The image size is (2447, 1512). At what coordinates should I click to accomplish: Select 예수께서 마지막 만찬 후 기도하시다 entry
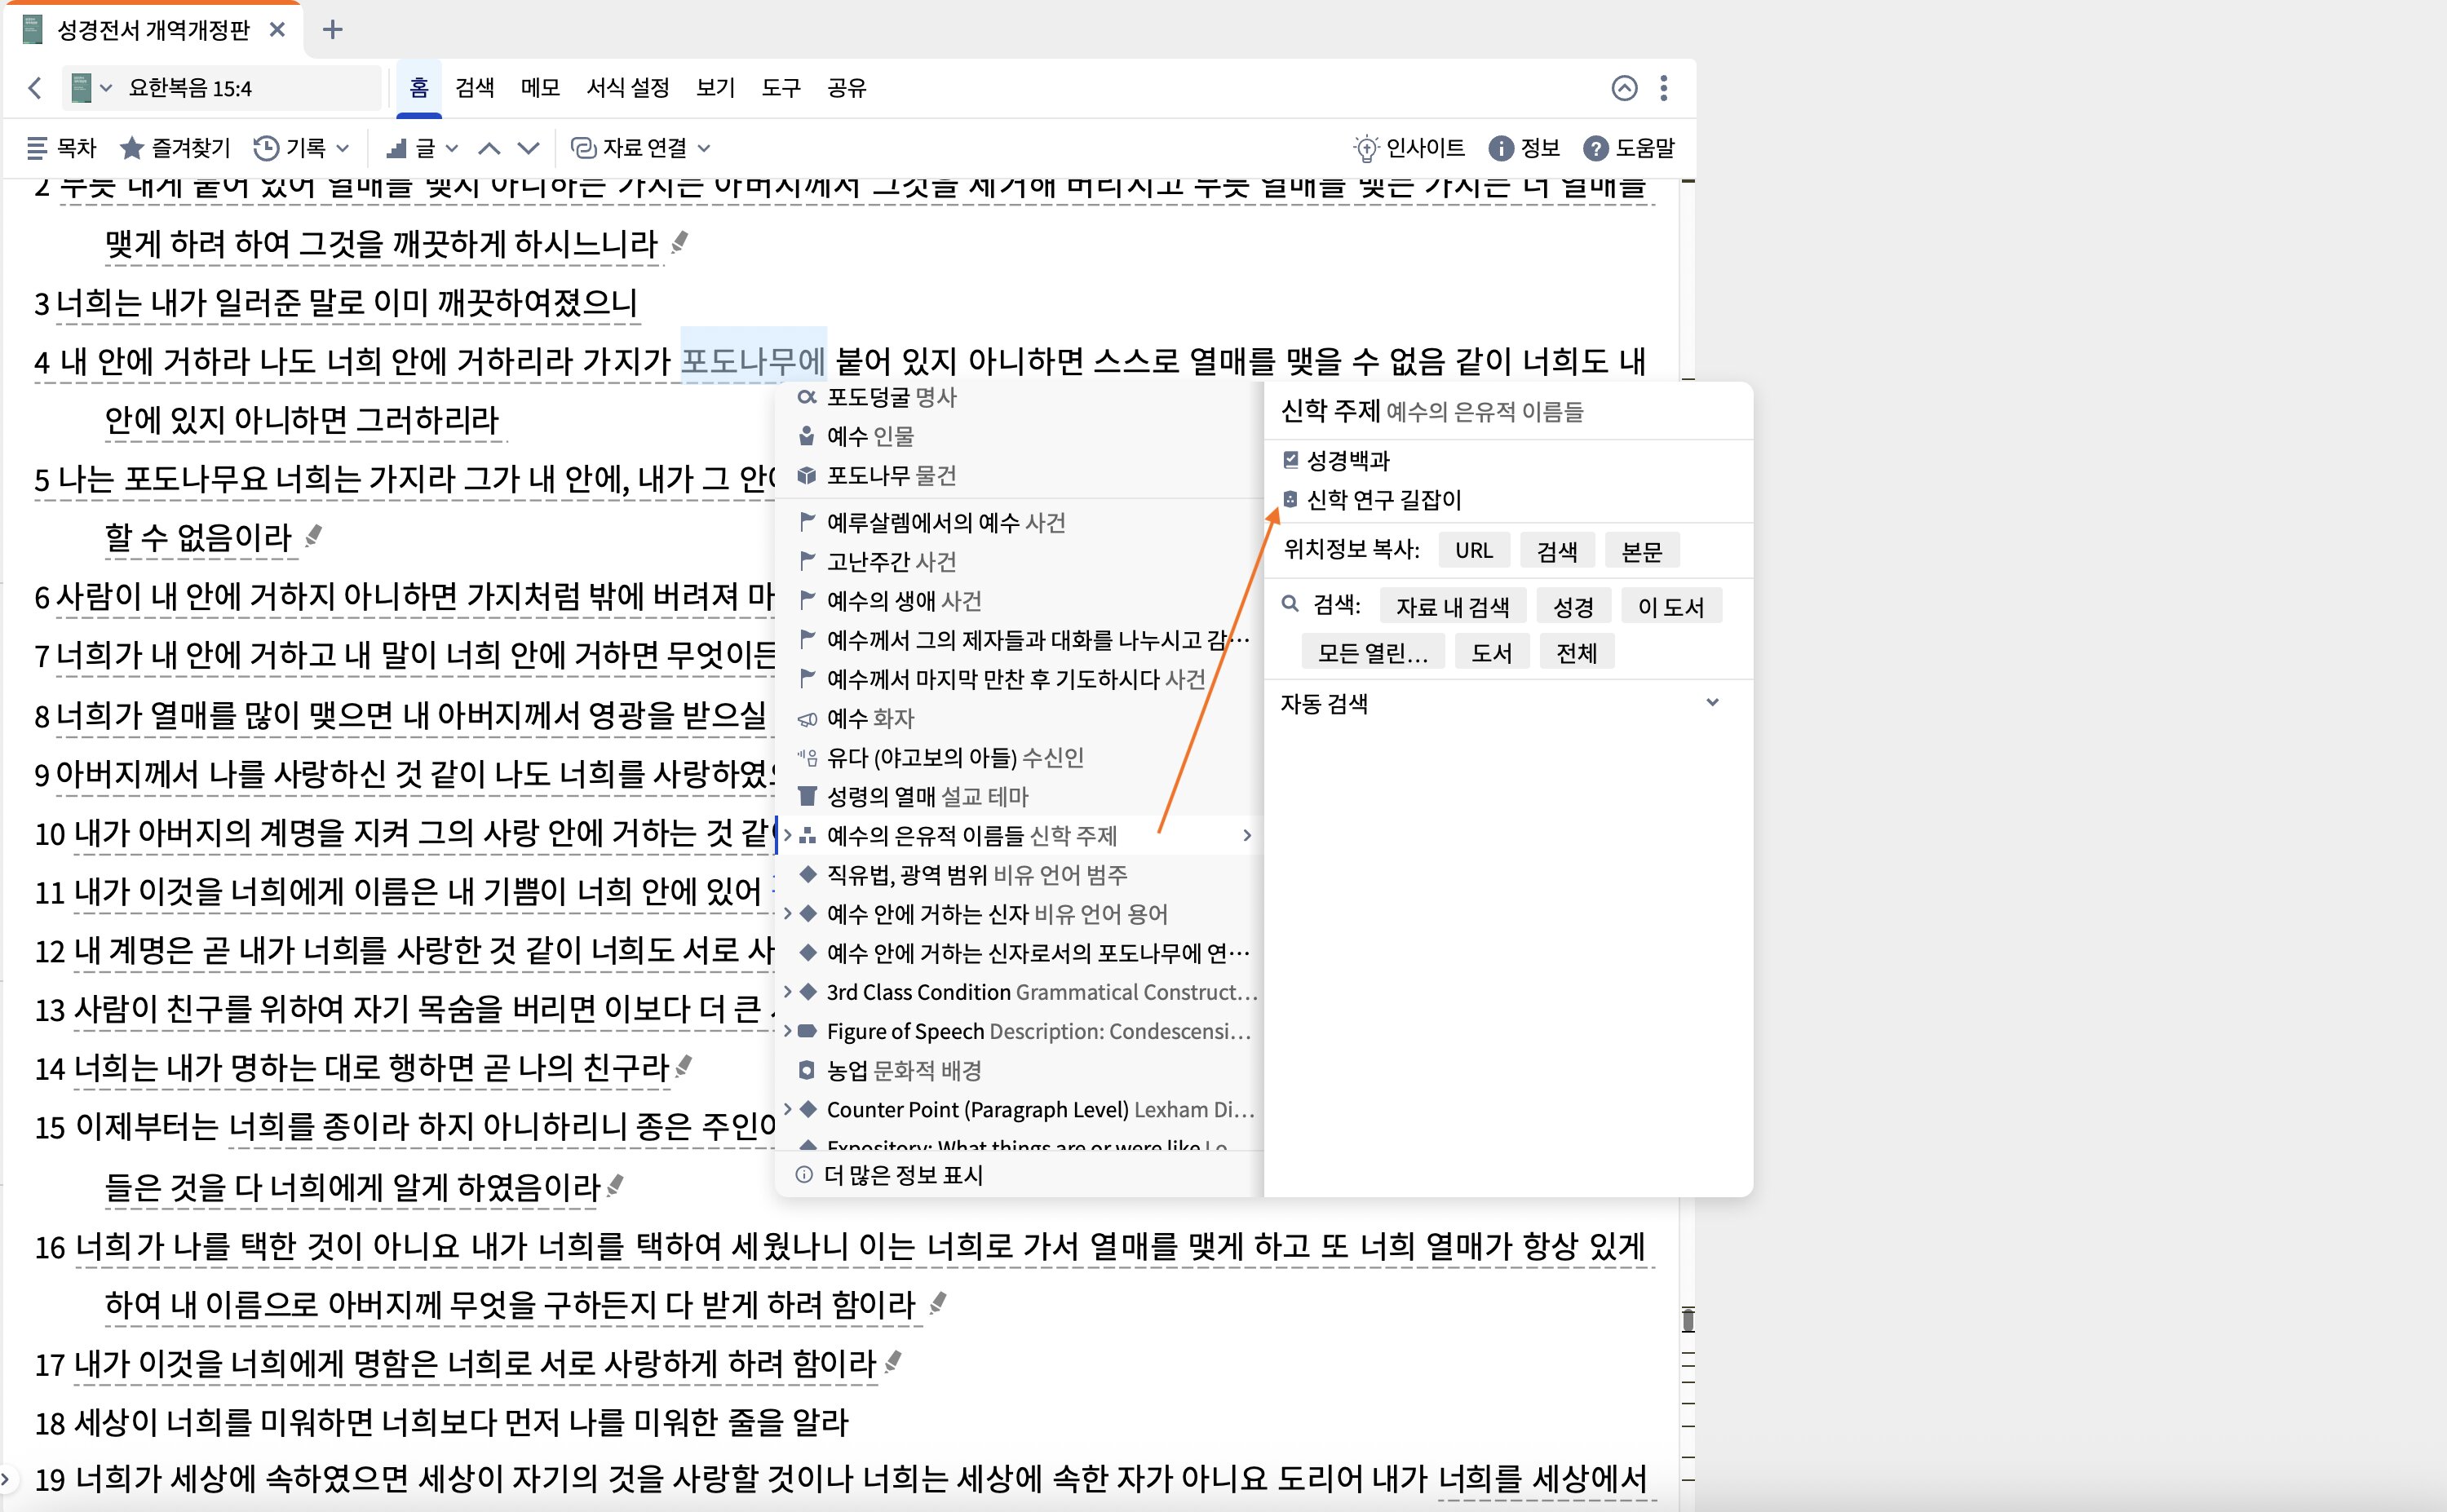[x=1020, y=679]
